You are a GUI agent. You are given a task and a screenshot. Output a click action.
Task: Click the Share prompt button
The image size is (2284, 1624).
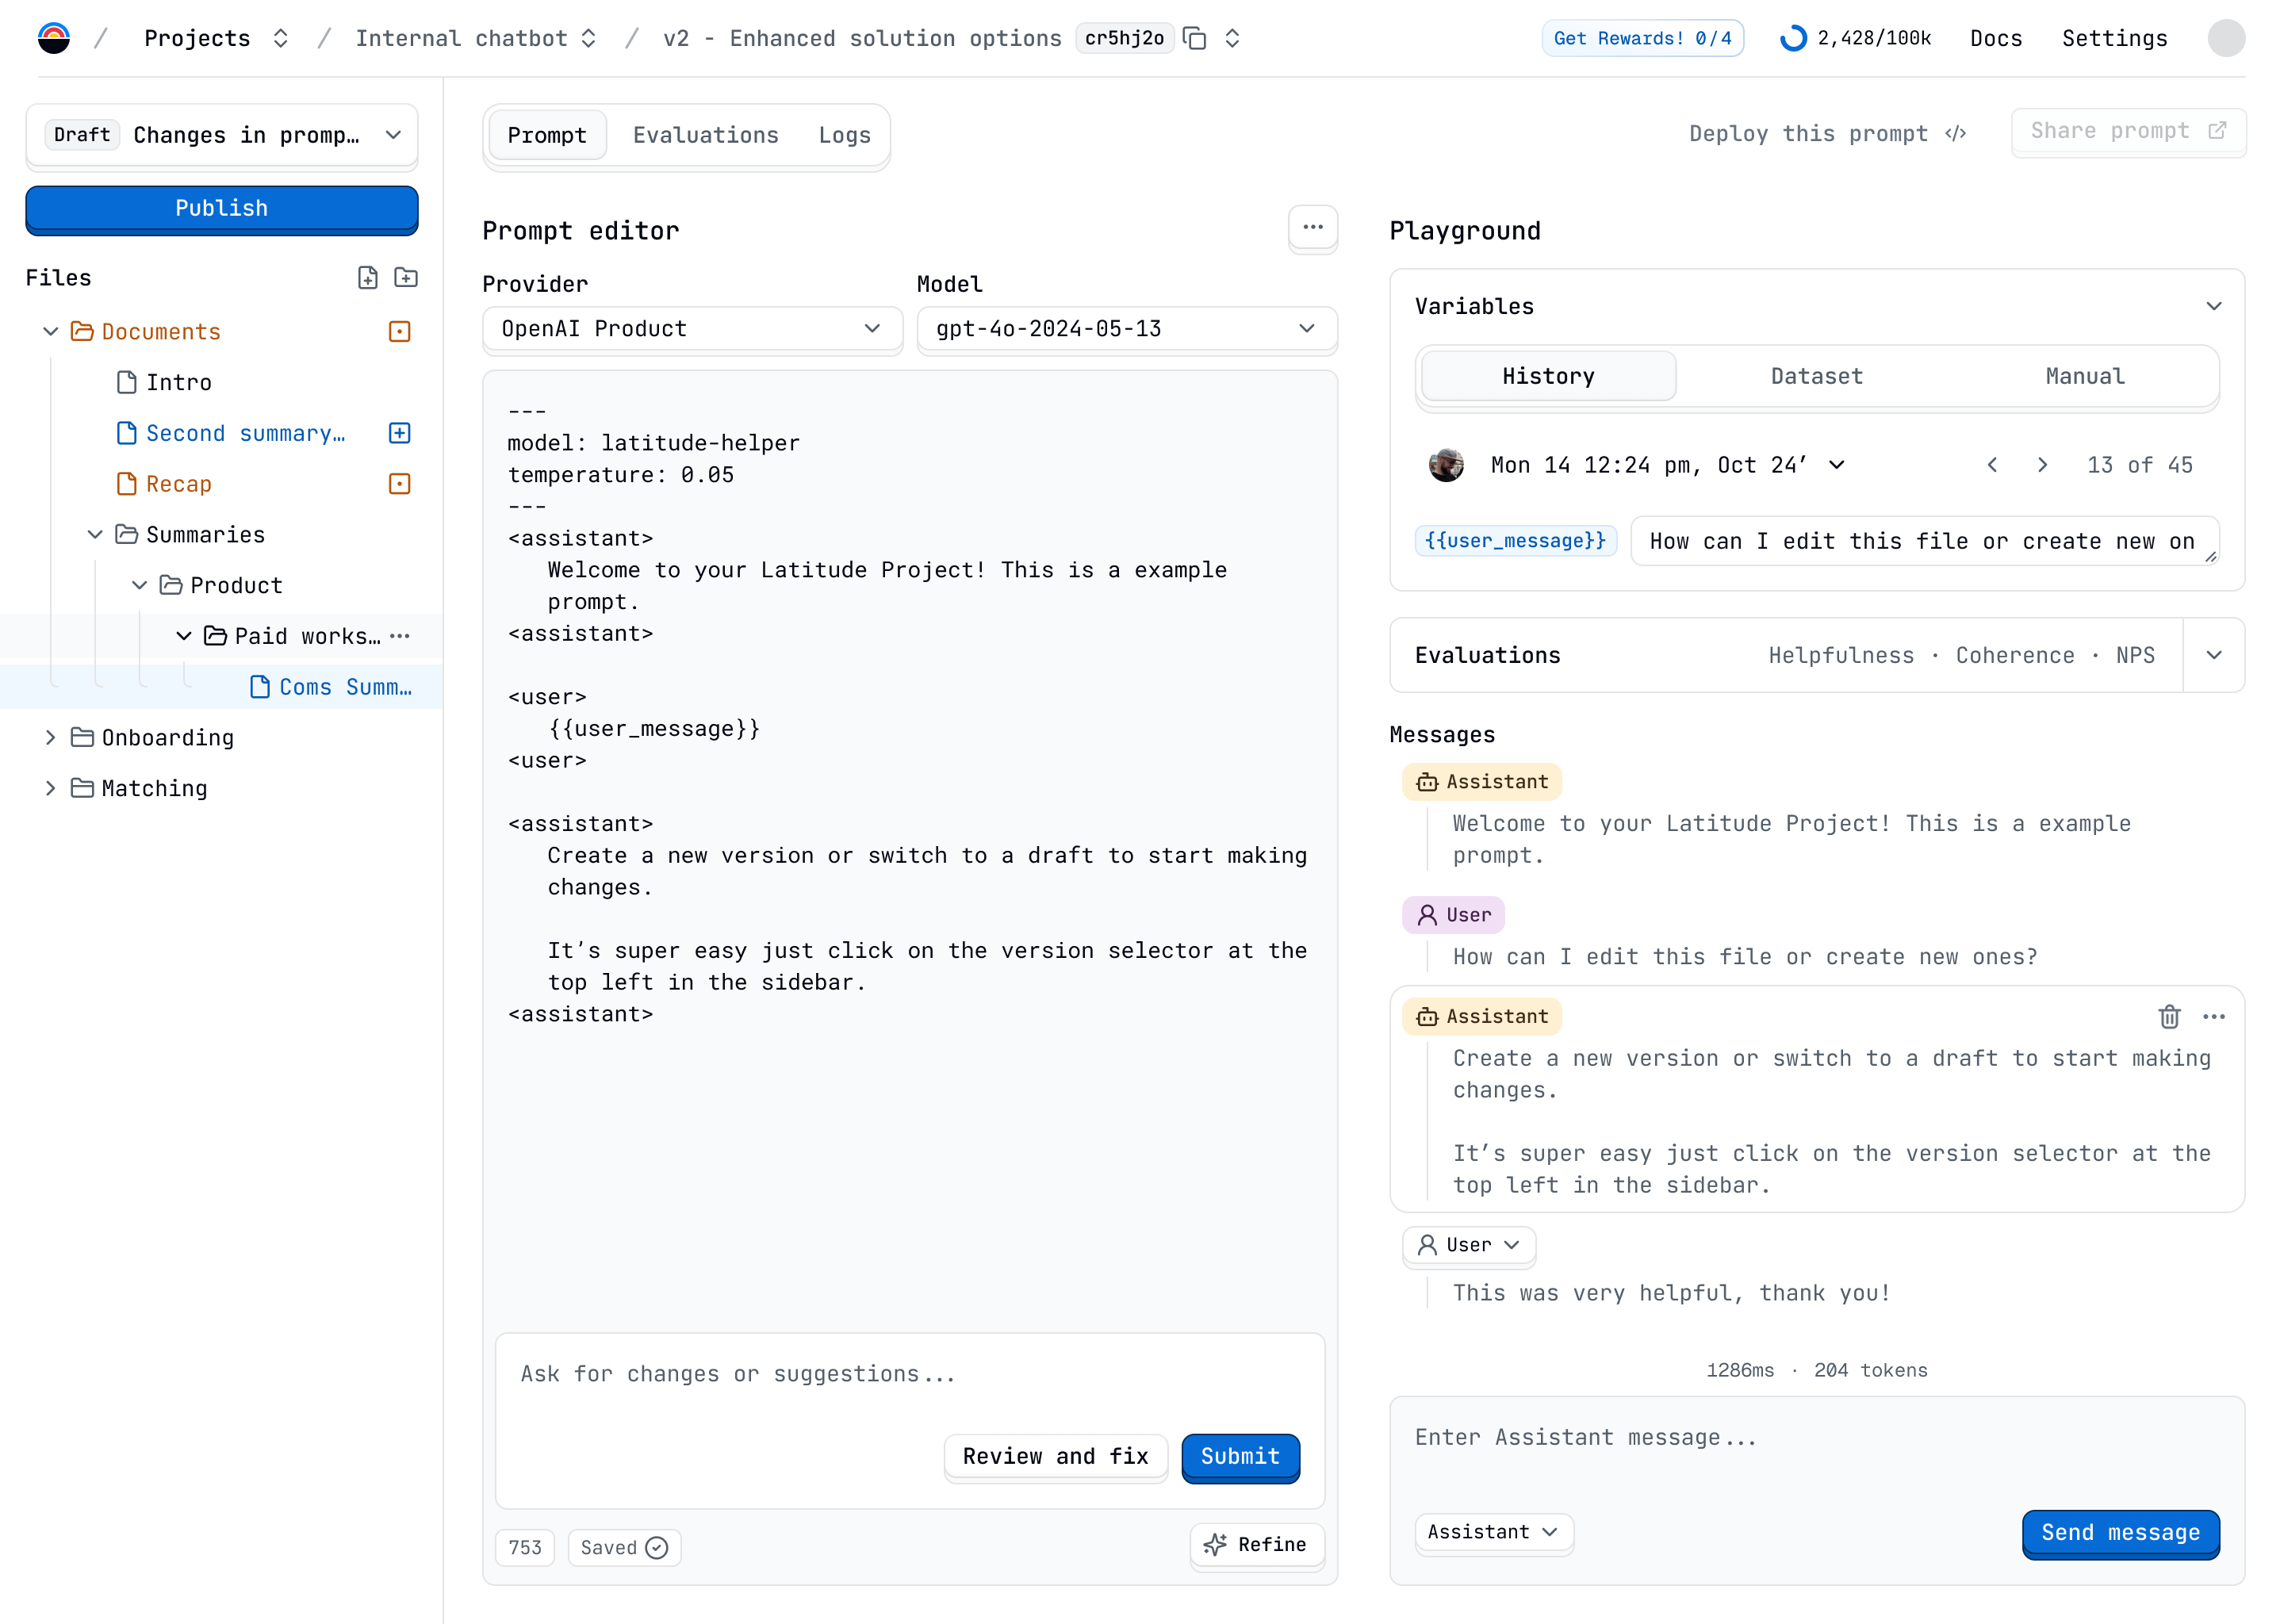coord(2128,131)
